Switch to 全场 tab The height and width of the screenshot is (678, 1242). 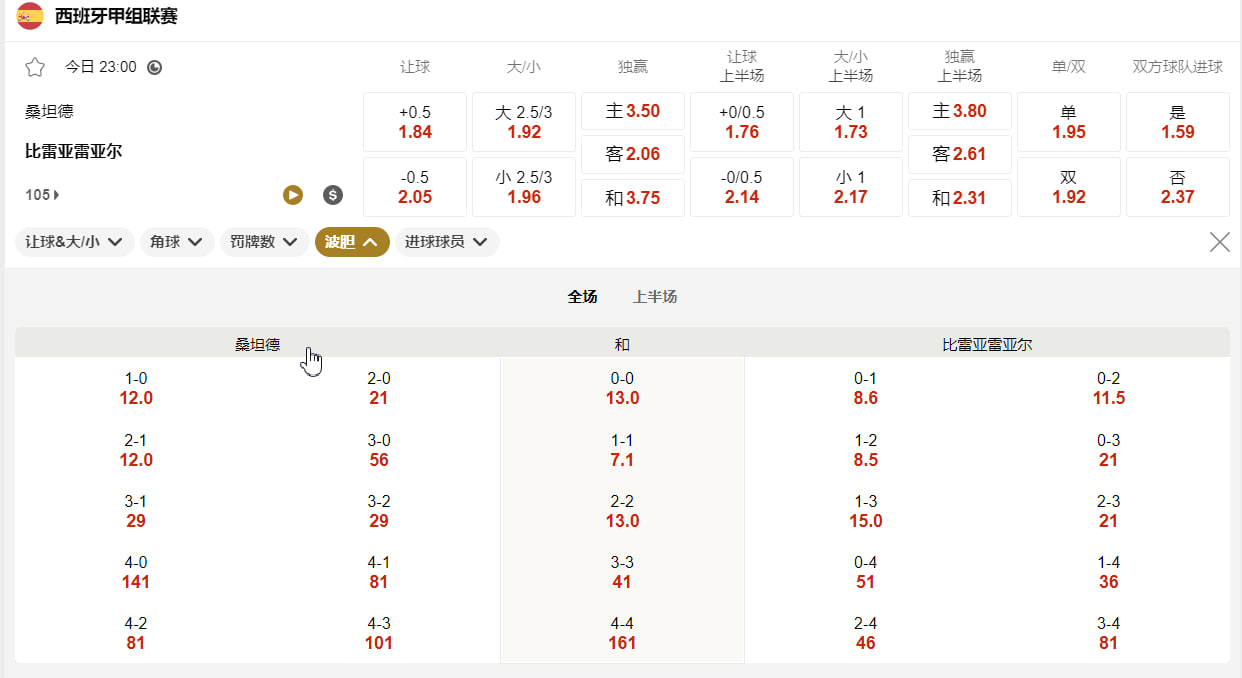coord(582,297)
